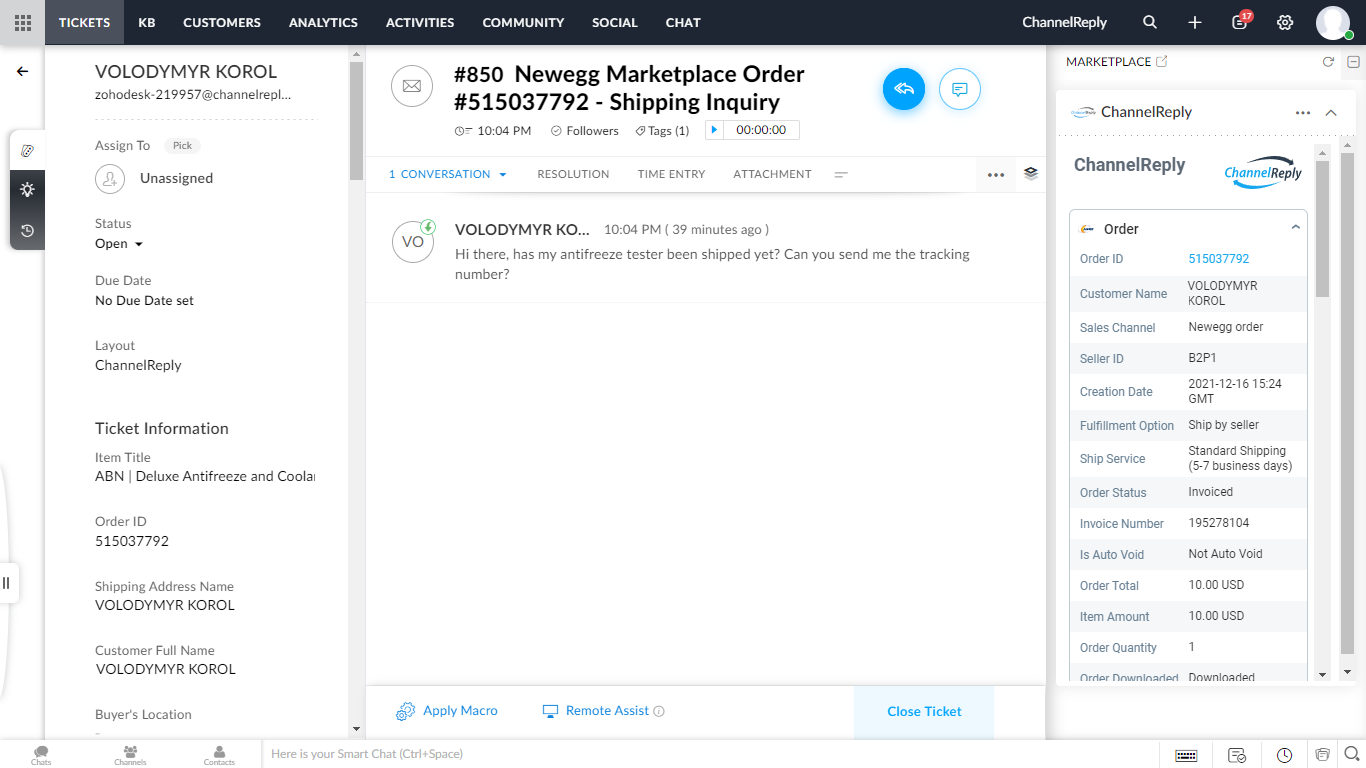
Task: Open Channels in the bottom bar
Action: coord(130,755)
